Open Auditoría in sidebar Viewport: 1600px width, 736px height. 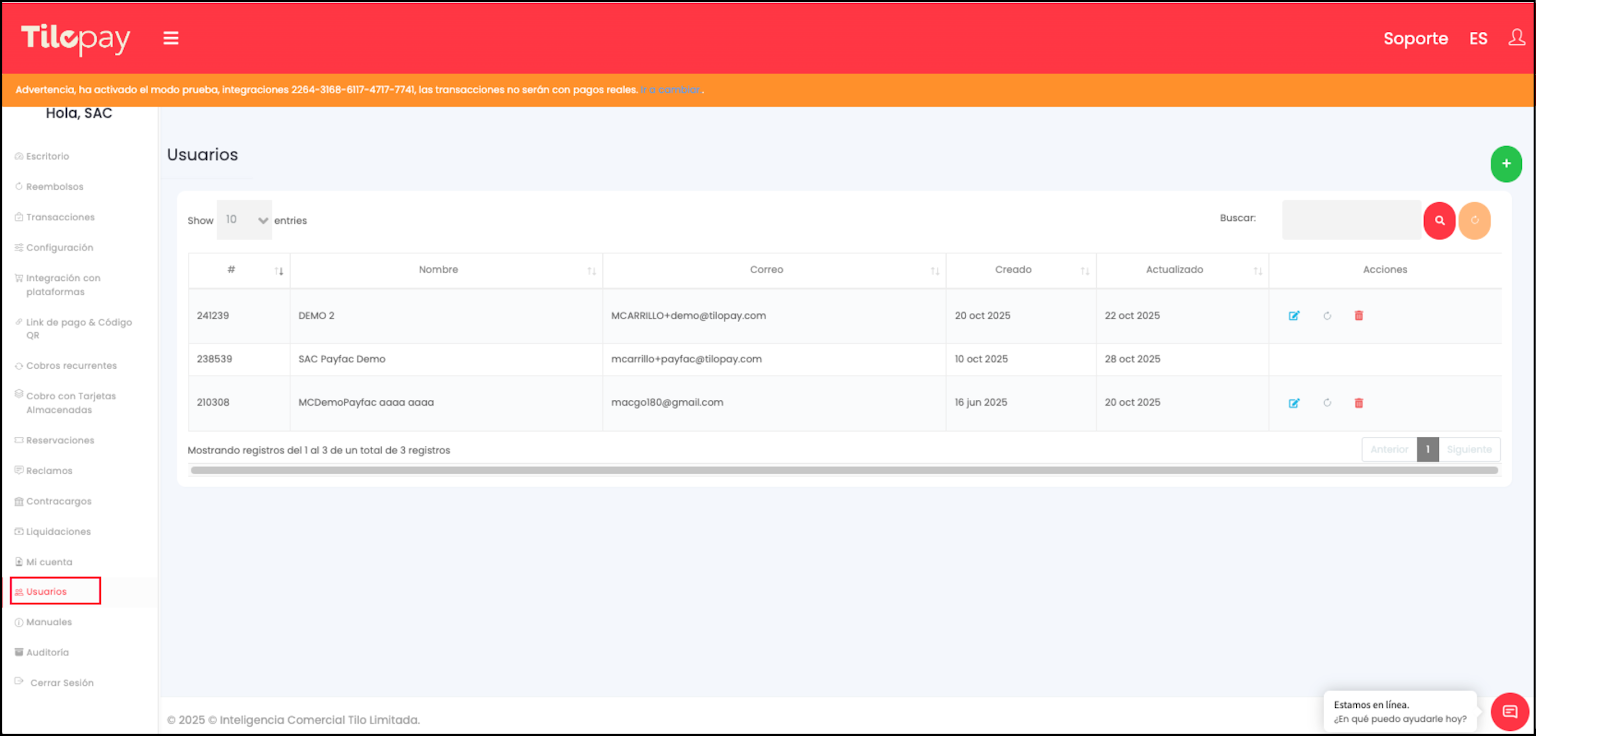42,653
